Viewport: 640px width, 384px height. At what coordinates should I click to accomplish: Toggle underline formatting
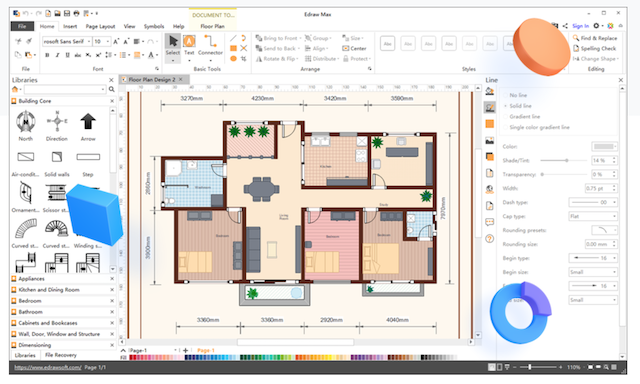[67, 55]
